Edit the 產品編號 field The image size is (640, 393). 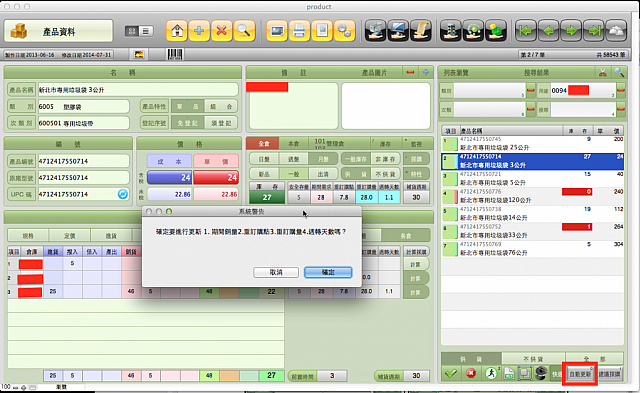coord(83,161)
